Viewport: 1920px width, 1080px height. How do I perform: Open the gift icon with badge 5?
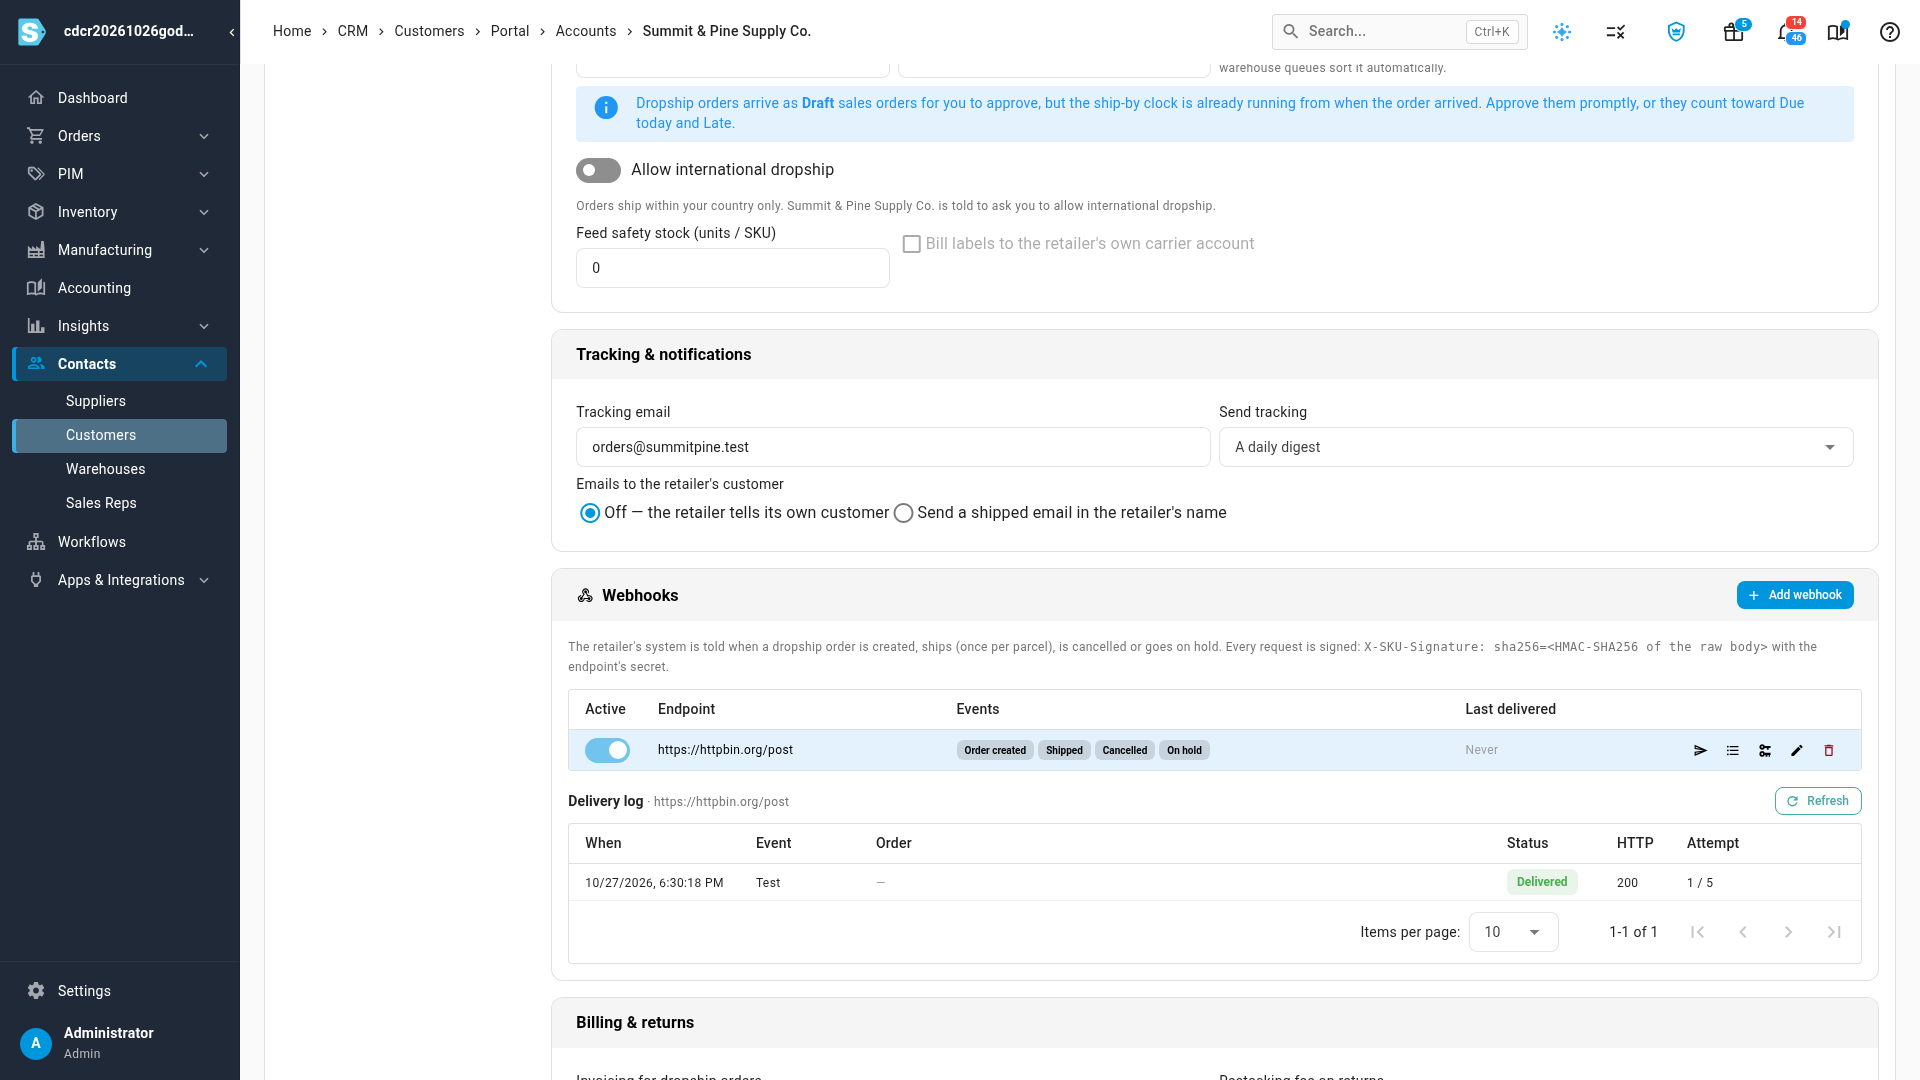[x=1734, y=32]
